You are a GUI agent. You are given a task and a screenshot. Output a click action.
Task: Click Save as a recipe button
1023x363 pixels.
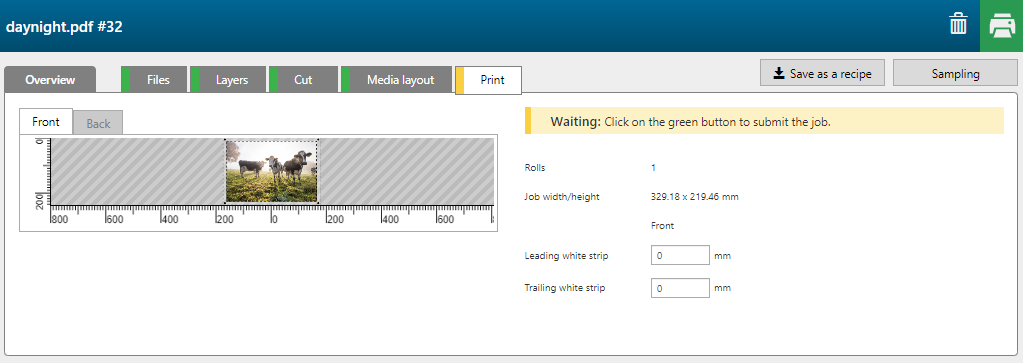click(822, 74)
